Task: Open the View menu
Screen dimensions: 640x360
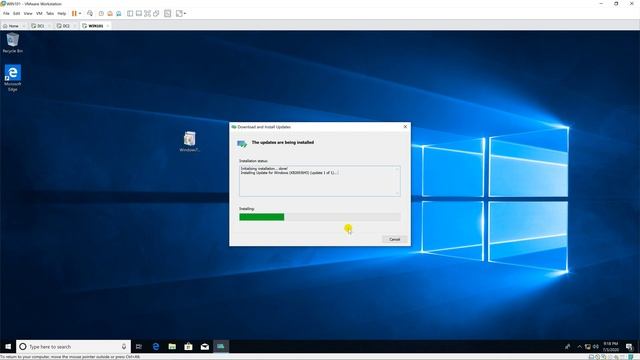Action: tap(28, 13)
